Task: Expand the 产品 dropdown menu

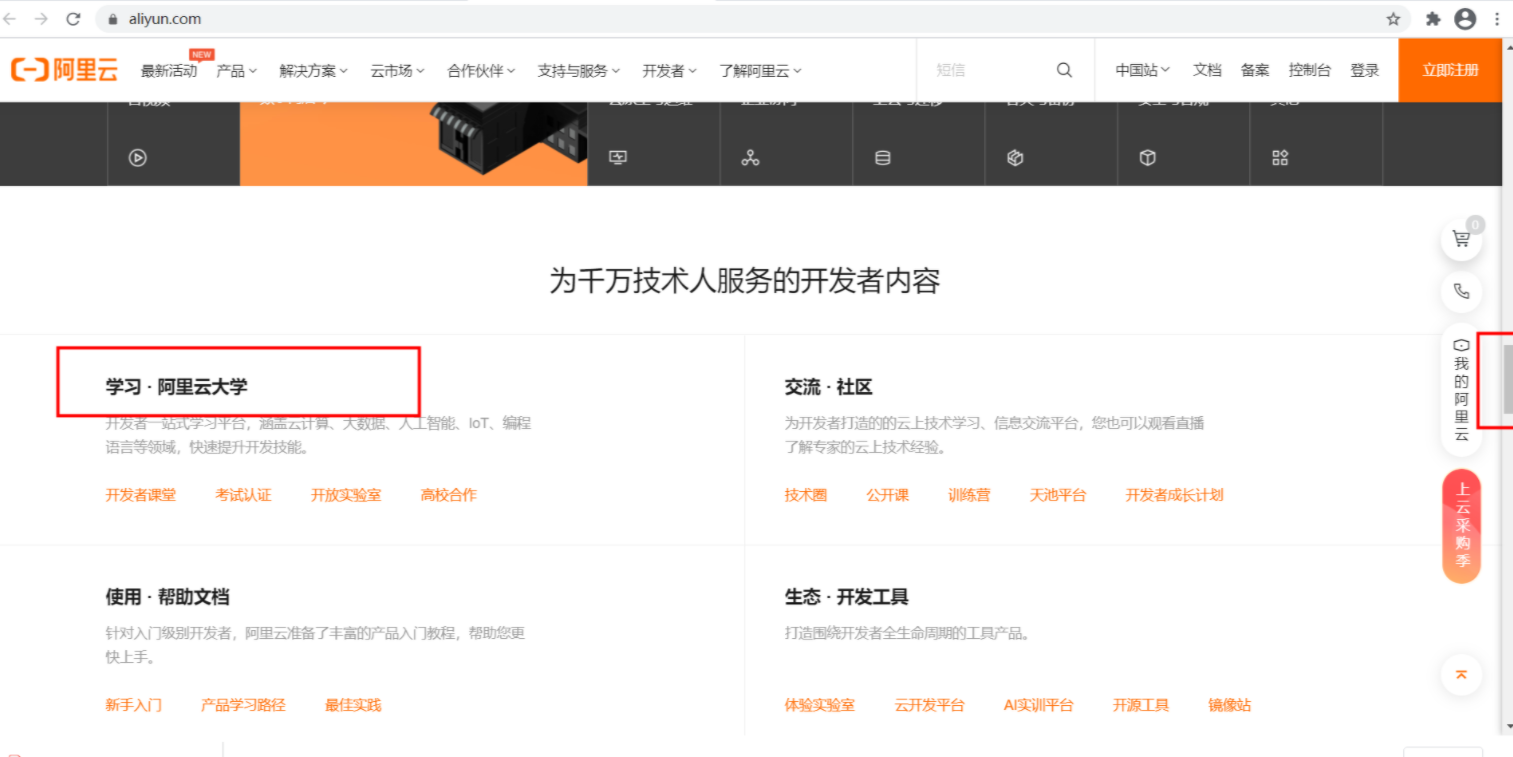Action: [x=237, y=70]
